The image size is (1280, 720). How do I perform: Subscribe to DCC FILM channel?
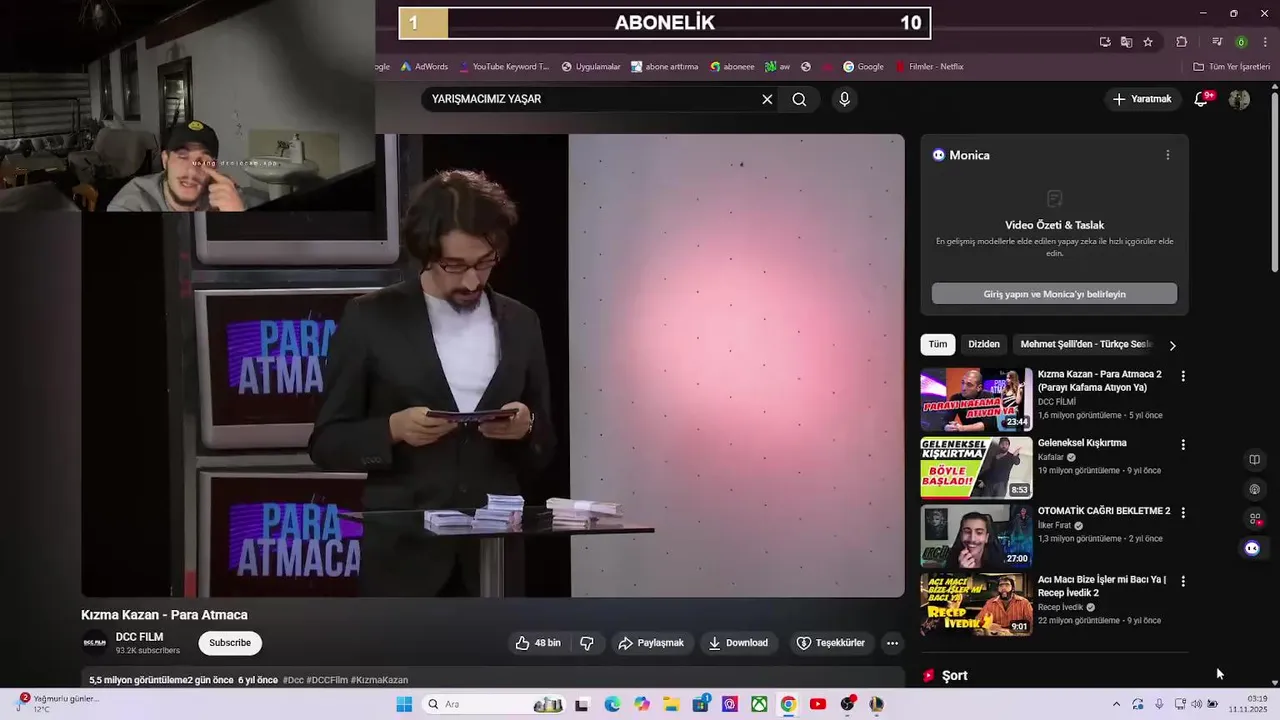click(x=230, y=643)
